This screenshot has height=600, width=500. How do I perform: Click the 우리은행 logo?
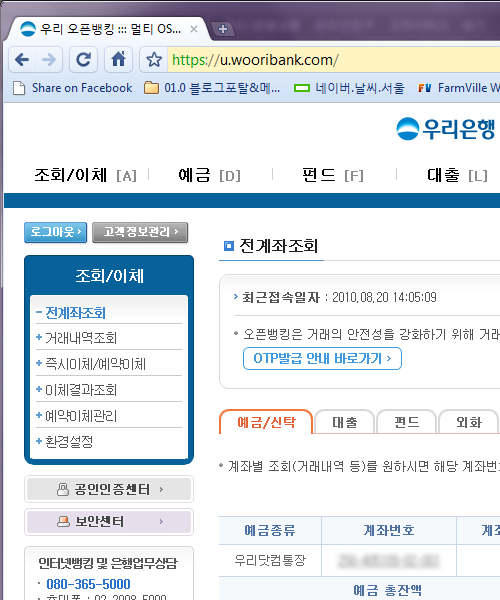pos(446,129)
